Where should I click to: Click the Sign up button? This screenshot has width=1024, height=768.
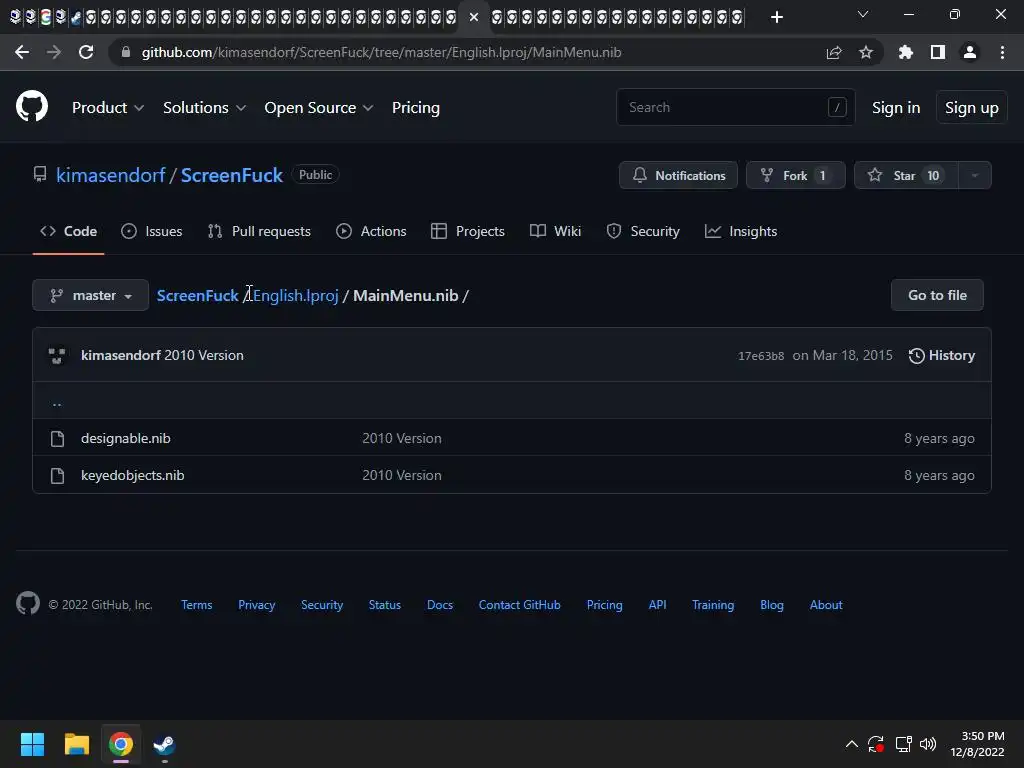pyautogui.click(x=972, y=108)
